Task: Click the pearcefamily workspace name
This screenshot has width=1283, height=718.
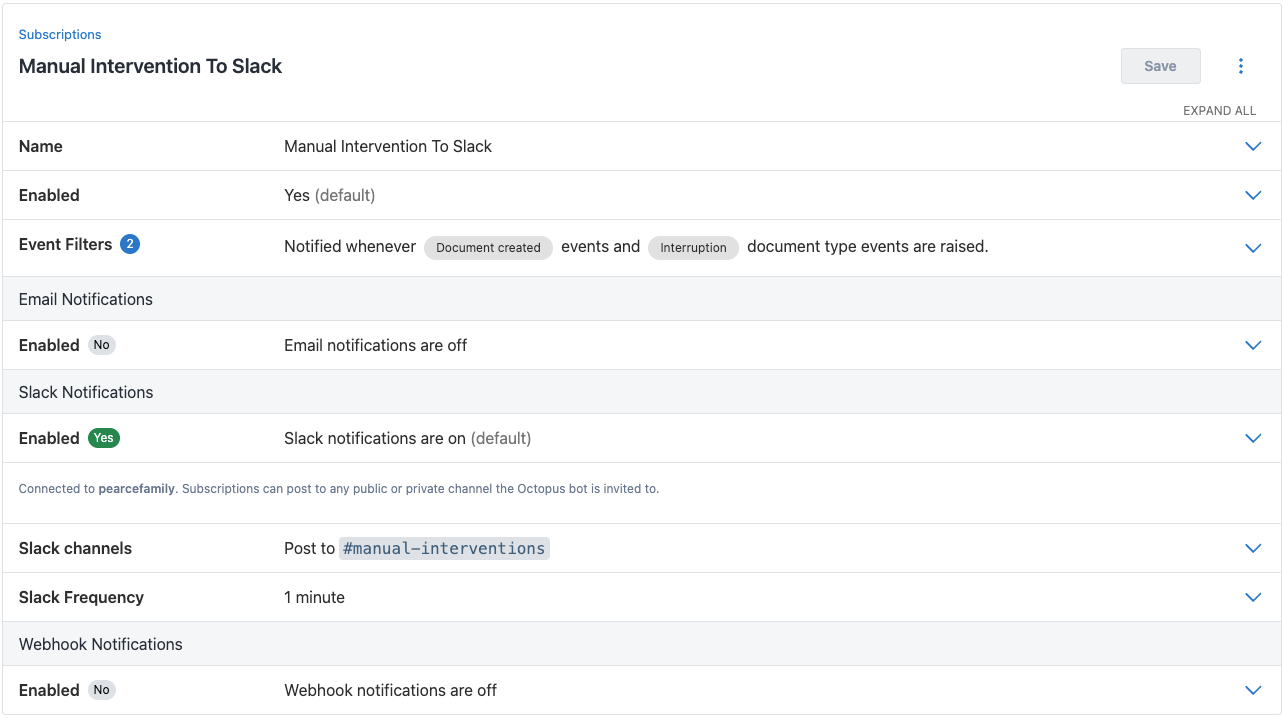Action: [137, 489]
